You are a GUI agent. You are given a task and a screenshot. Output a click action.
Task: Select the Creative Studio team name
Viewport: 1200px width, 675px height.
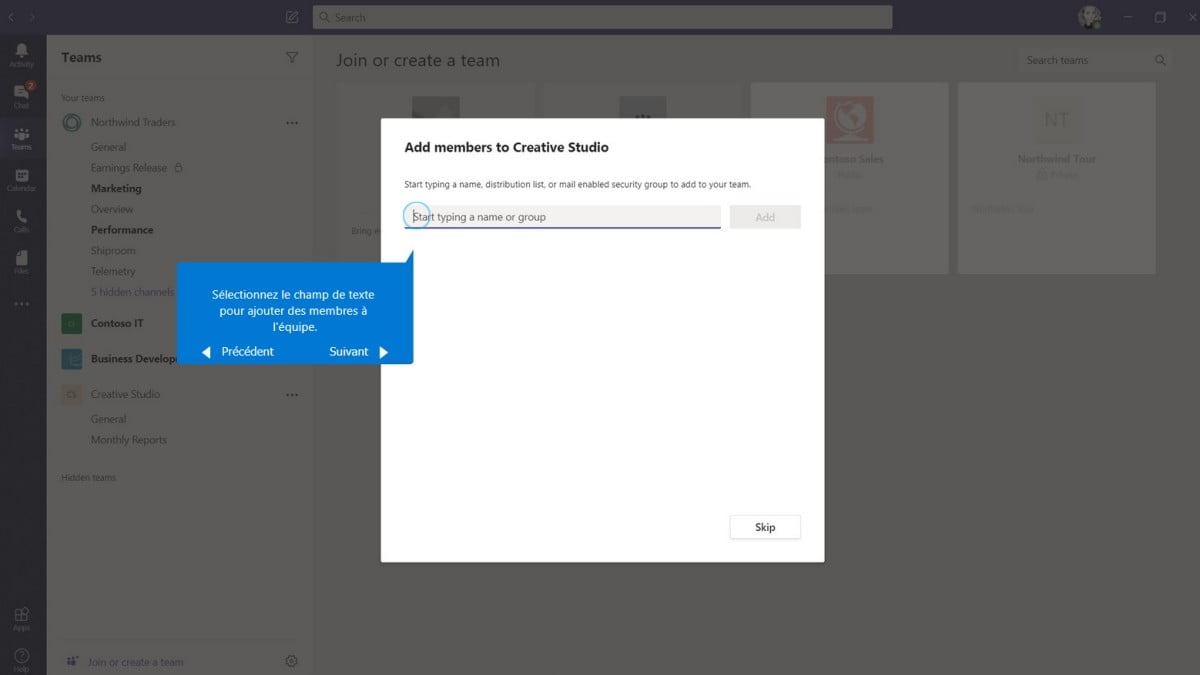[125, 394]
